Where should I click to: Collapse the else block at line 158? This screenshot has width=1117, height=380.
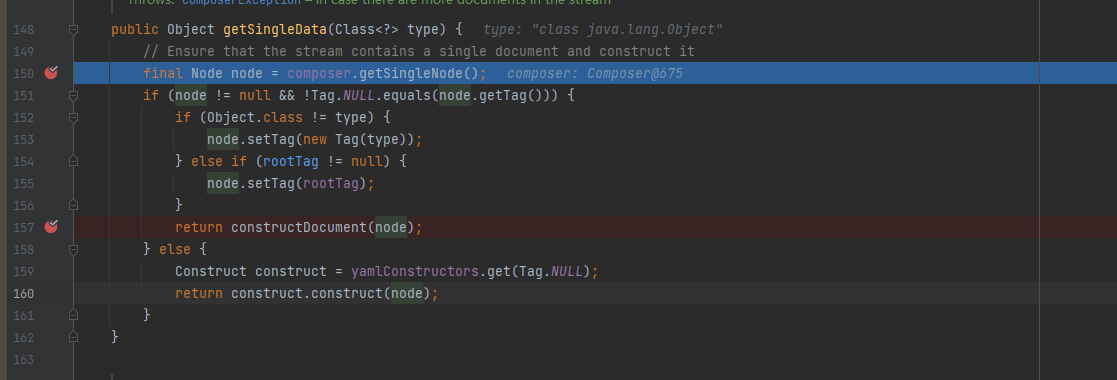pos(73,249)
